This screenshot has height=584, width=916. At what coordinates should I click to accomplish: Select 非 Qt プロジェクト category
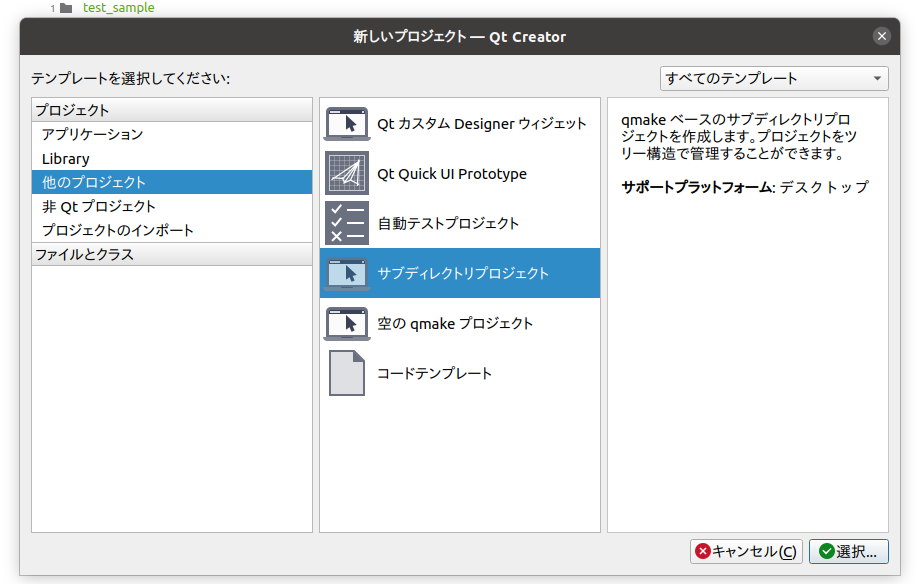tap(172, 206)
